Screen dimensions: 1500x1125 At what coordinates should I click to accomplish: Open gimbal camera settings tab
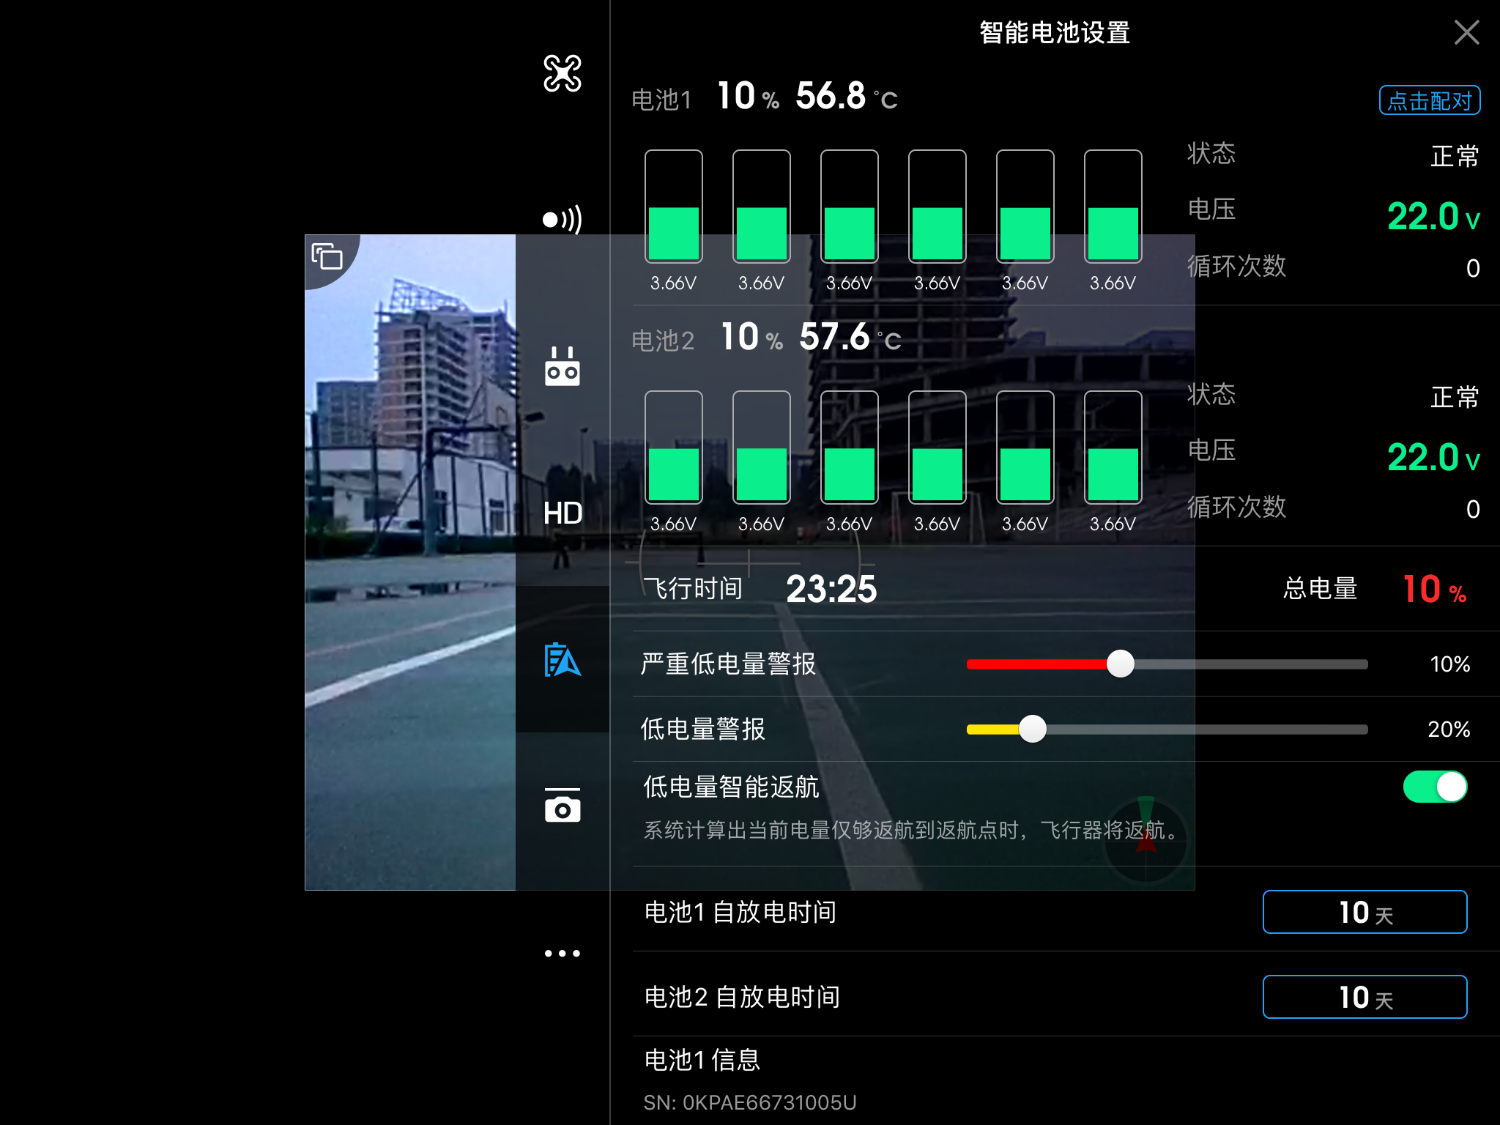tap(562, 806)
